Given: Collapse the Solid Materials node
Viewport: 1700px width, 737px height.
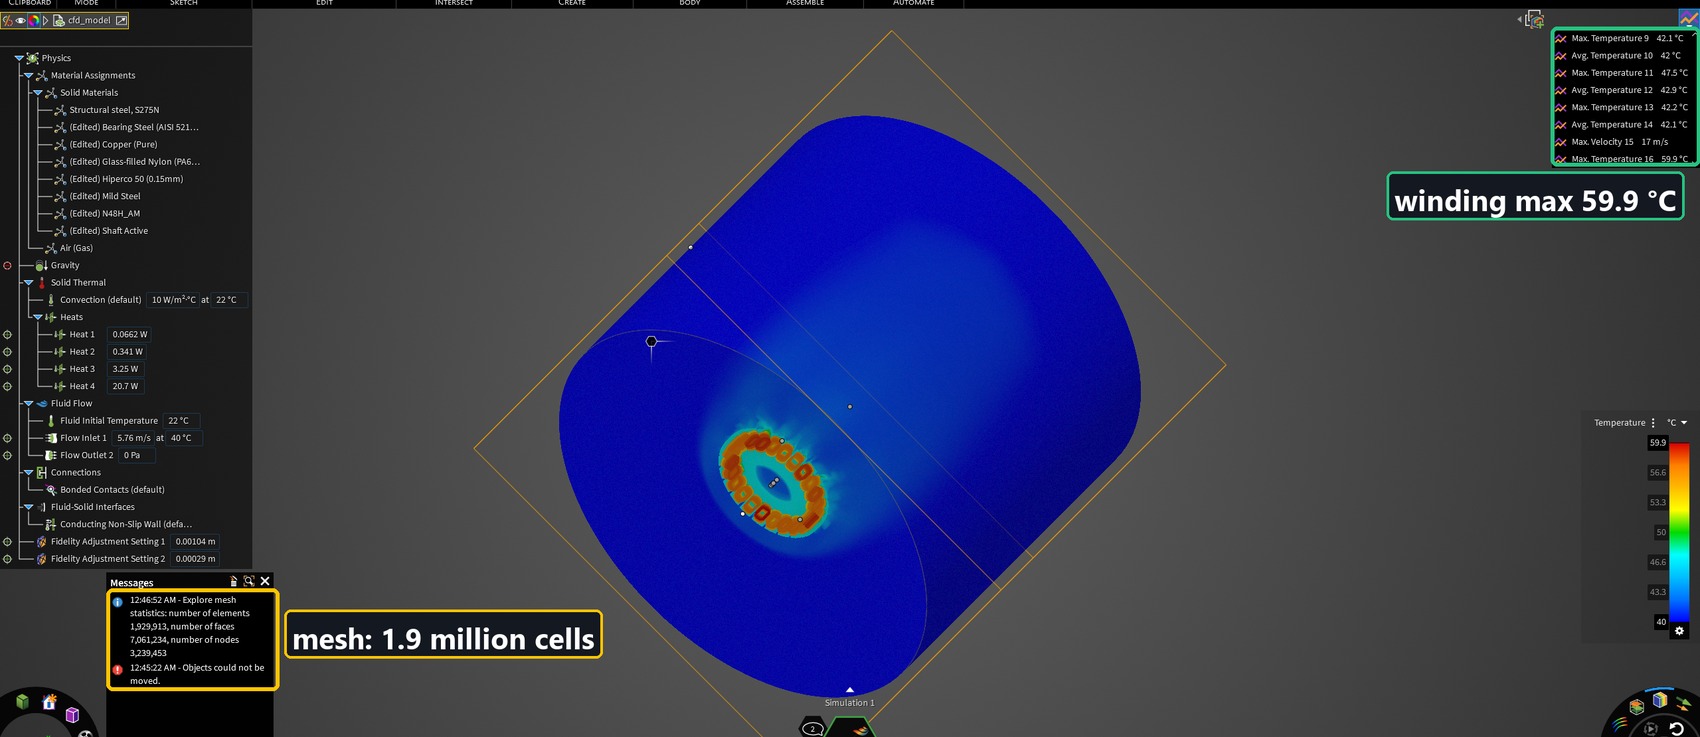Looking at the screenshot, I should (38, 93).
